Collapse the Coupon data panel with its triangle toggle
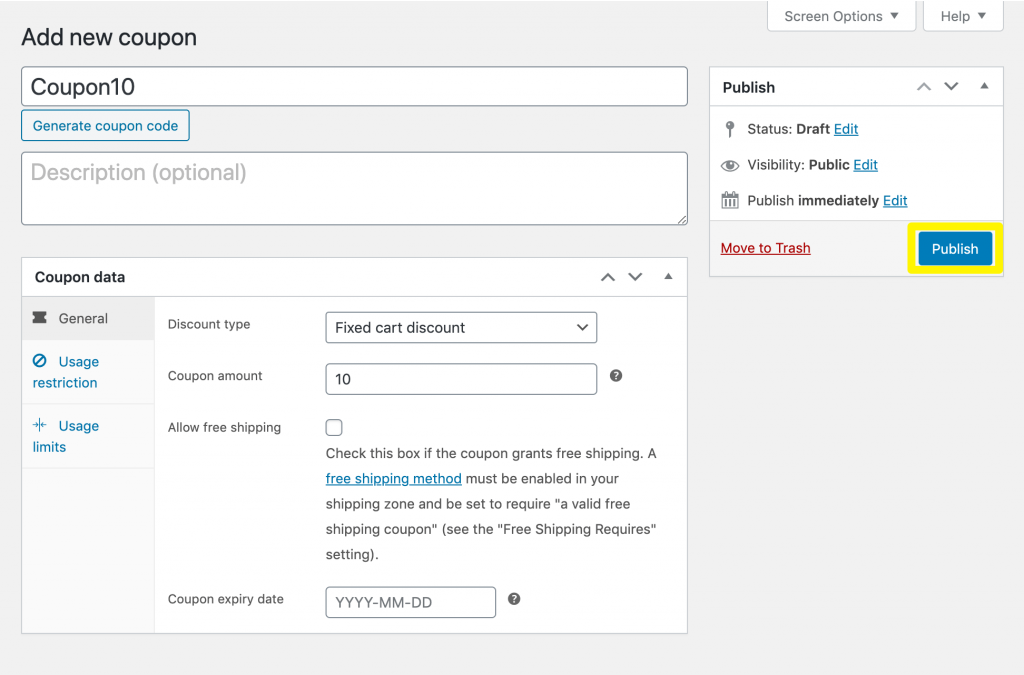1024x675 pixels. click(x=668, y=276)
